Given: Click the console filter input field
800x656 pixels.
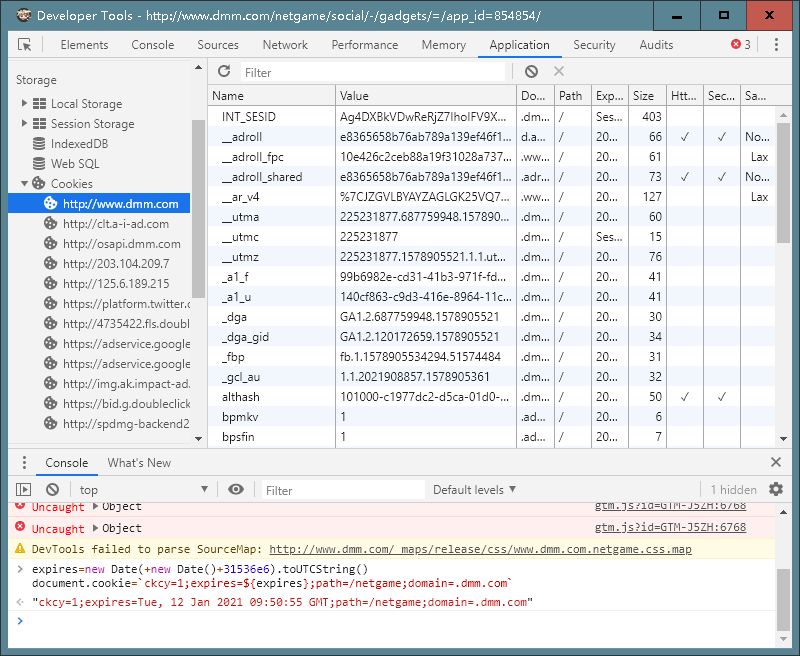Looking at the screenshot, I should 343,490.
